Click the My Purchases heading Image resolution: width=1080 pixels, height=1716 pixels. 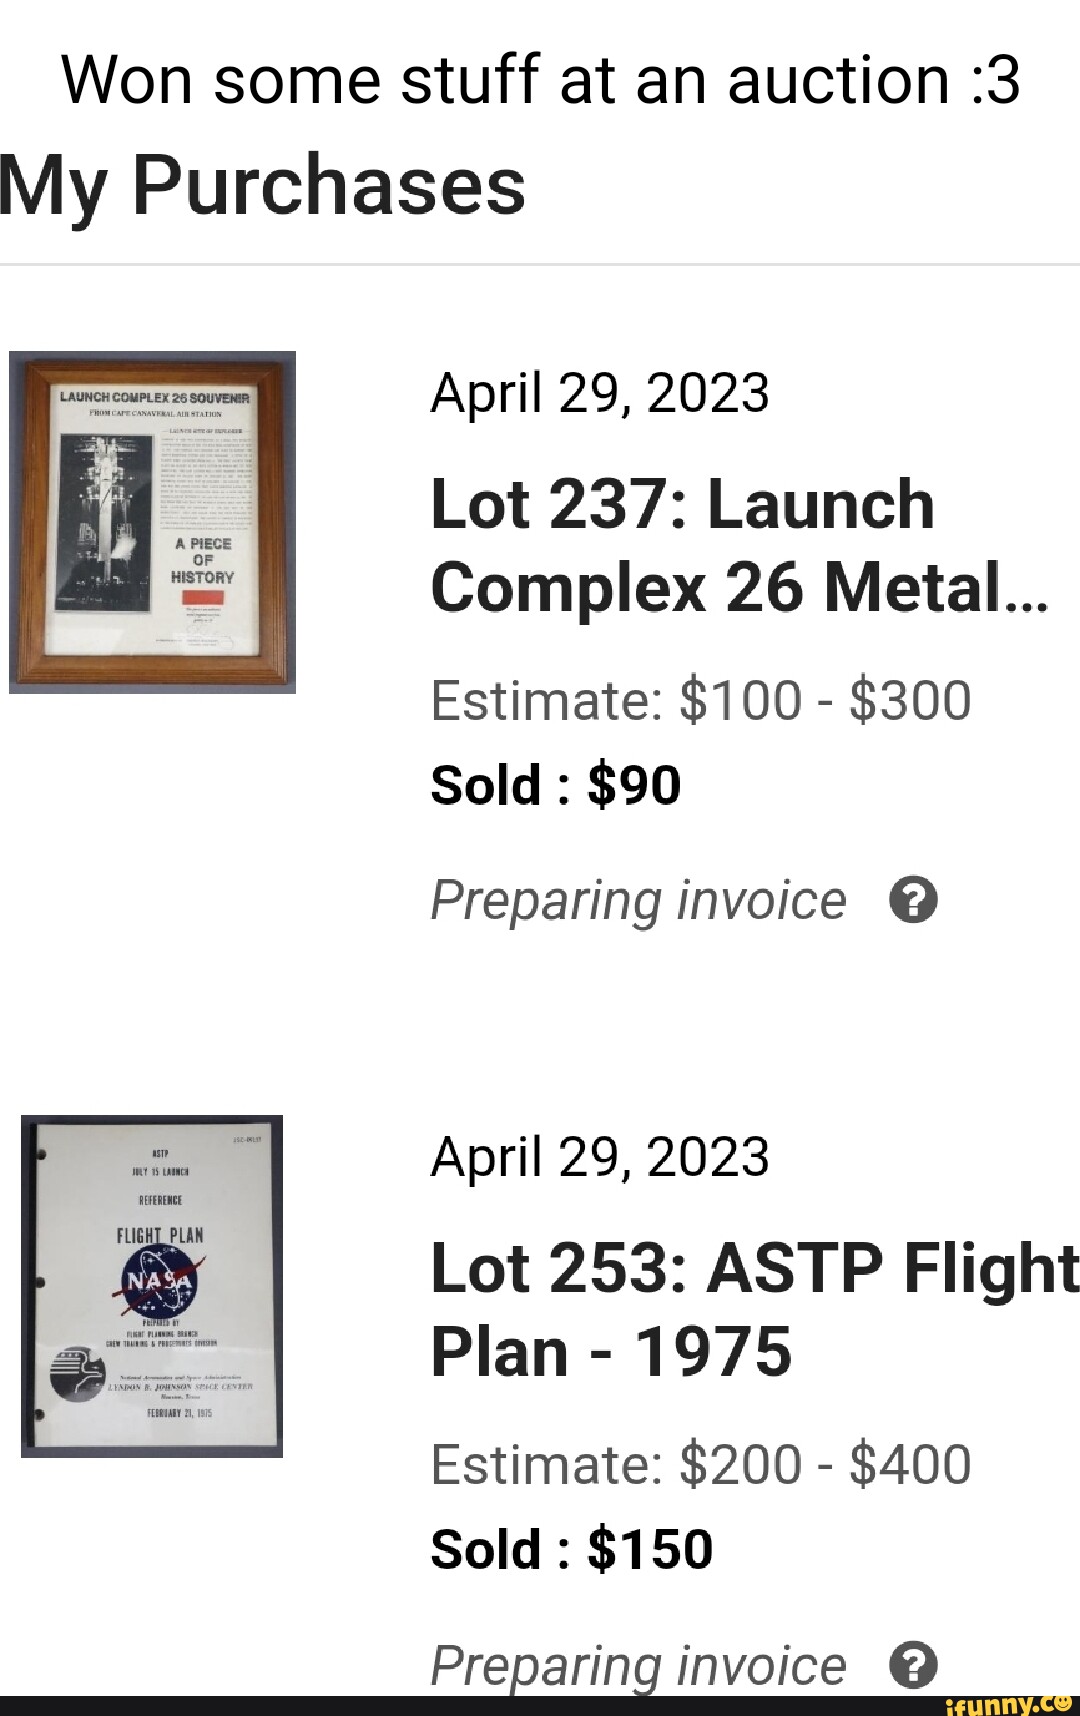(263, 186)
